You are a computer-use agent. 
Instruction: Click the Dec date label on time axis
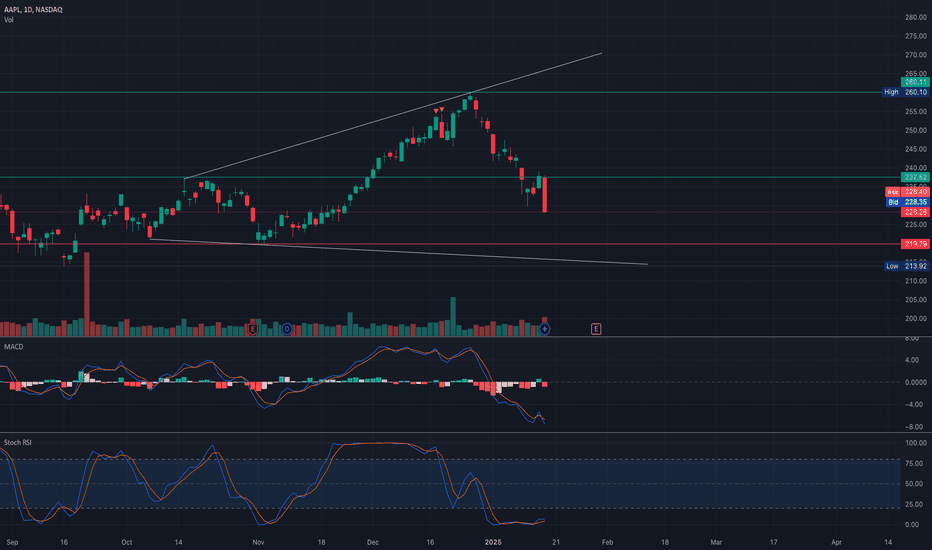[x=373, y=542]
